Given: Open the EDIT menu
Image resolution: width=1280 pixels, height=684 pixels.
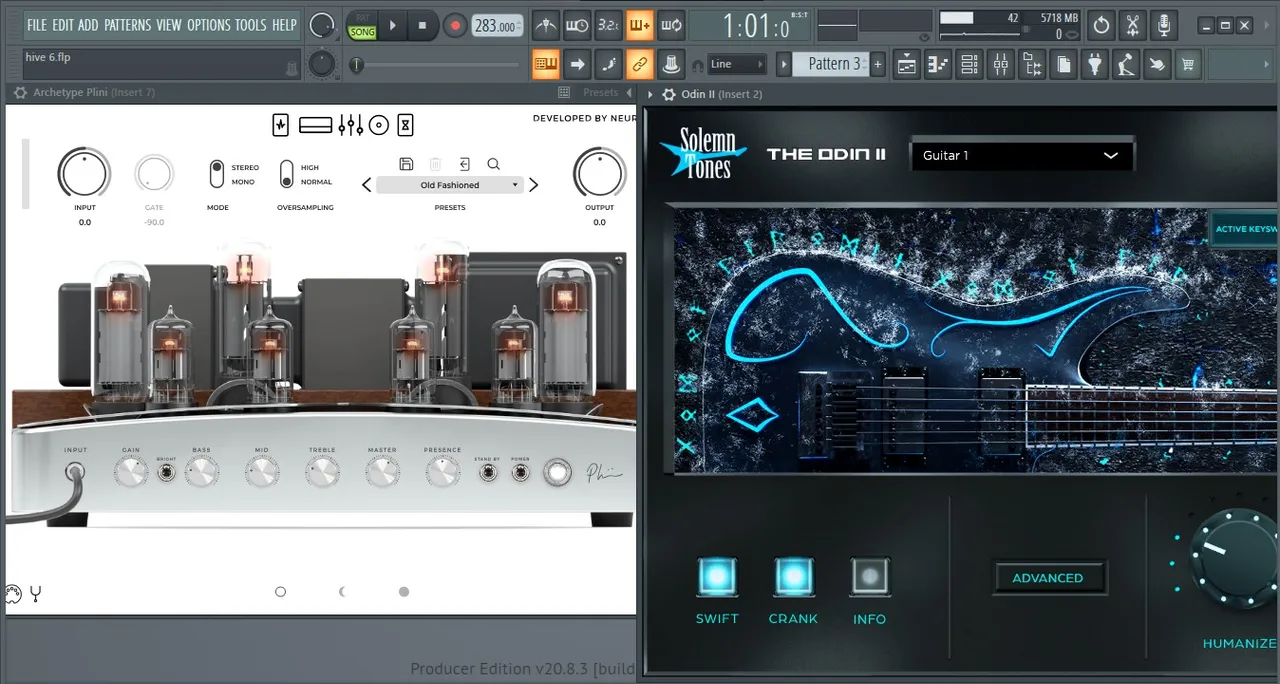Looking at the screenshot, I should tap(63, 25).
